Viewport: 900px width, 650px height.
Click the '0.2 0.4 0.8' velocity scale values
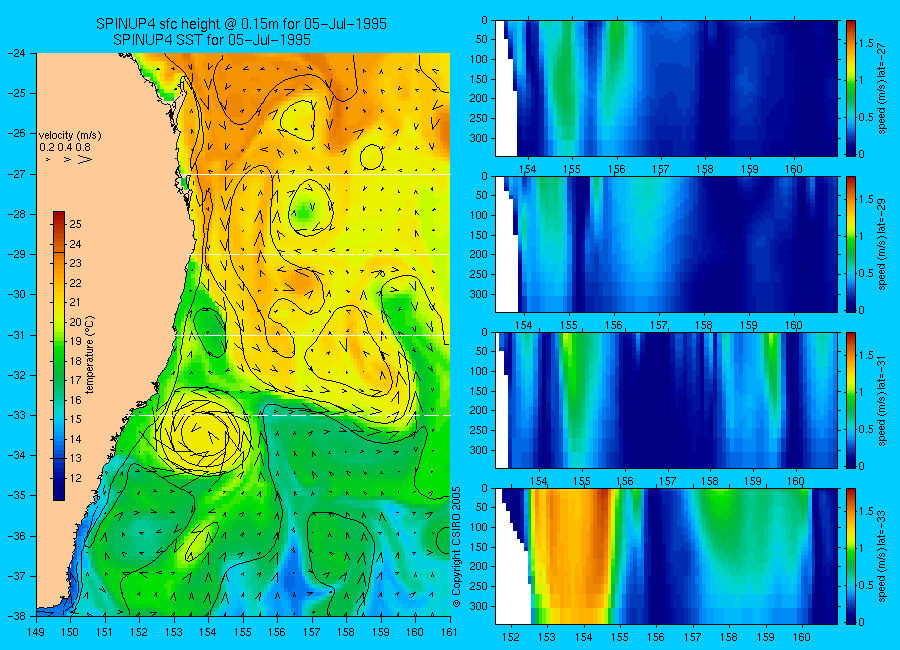coord(65,148)
